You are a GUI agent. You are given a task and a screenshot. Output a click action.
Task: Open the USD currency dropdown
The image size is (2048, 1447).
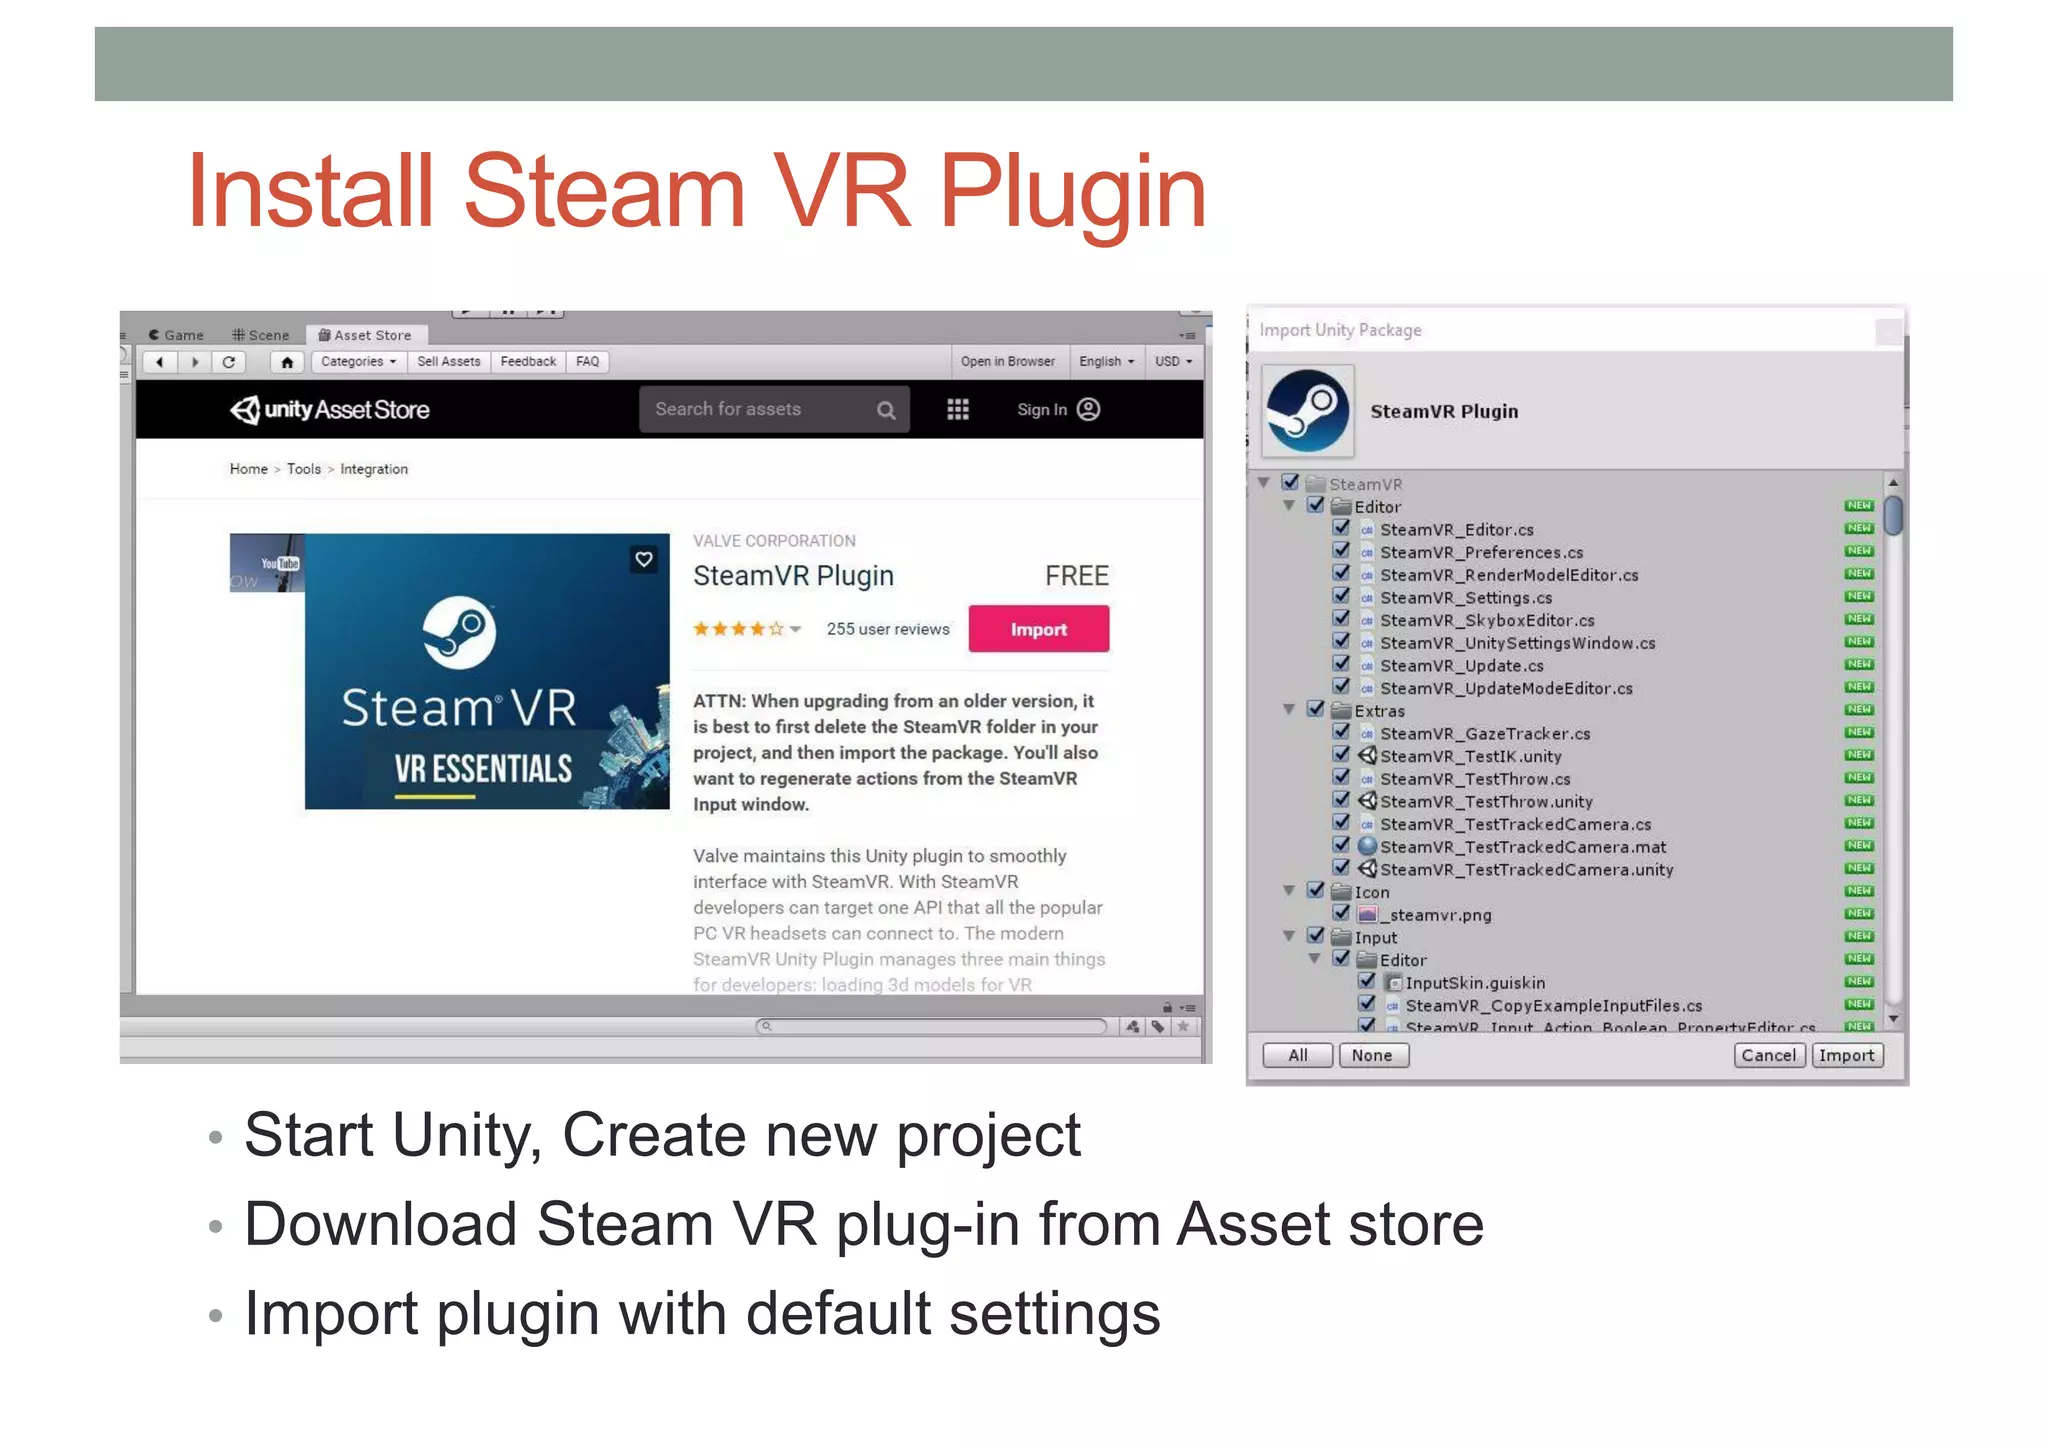1174,362
